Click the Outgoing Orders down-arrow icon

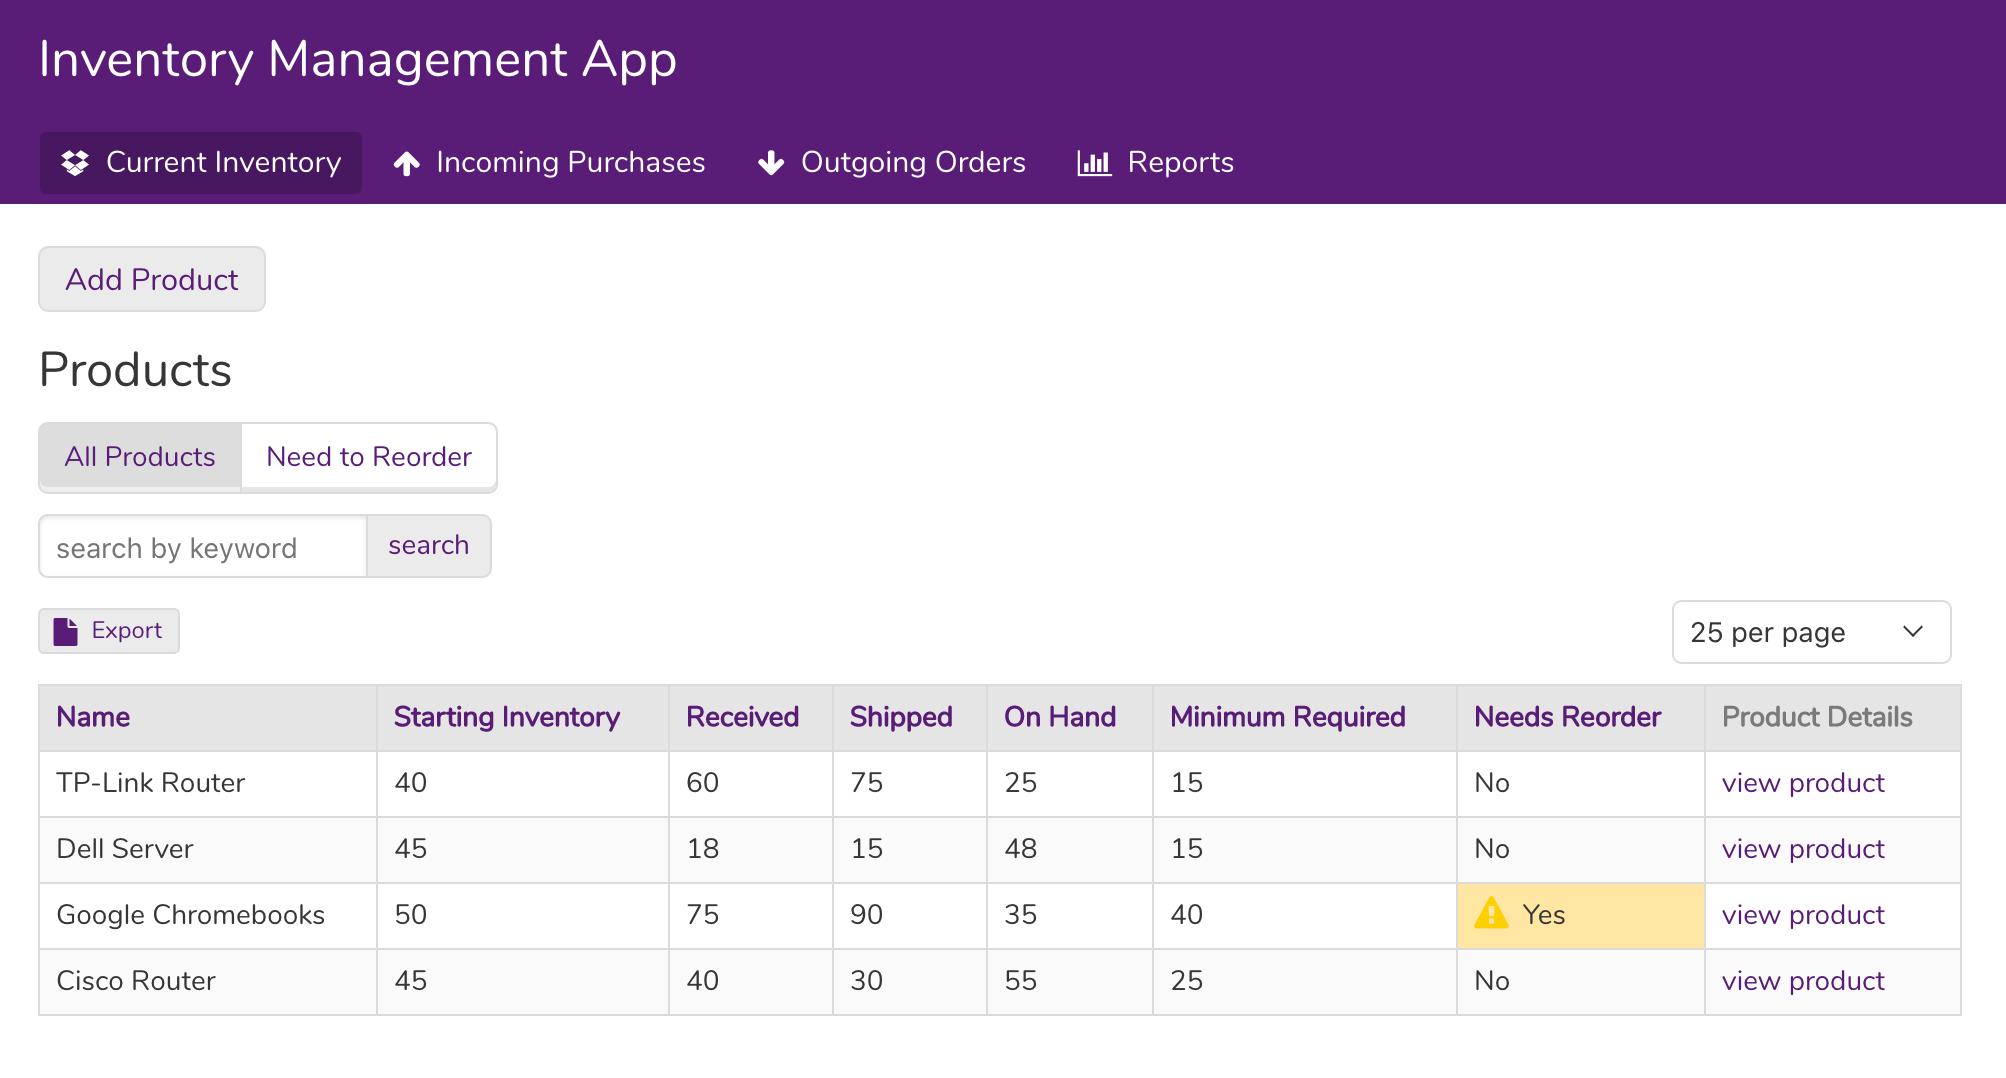[x=771, y=163]
